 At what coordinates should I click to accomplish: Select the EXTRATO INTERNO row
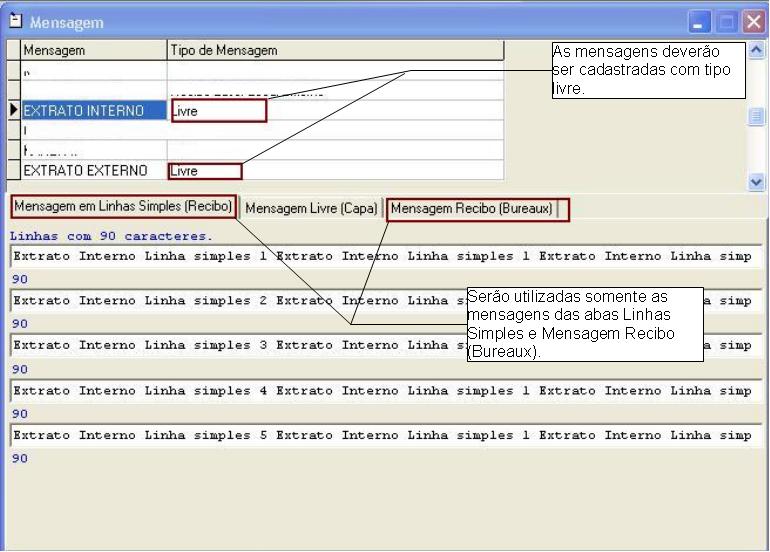(94, 111)
